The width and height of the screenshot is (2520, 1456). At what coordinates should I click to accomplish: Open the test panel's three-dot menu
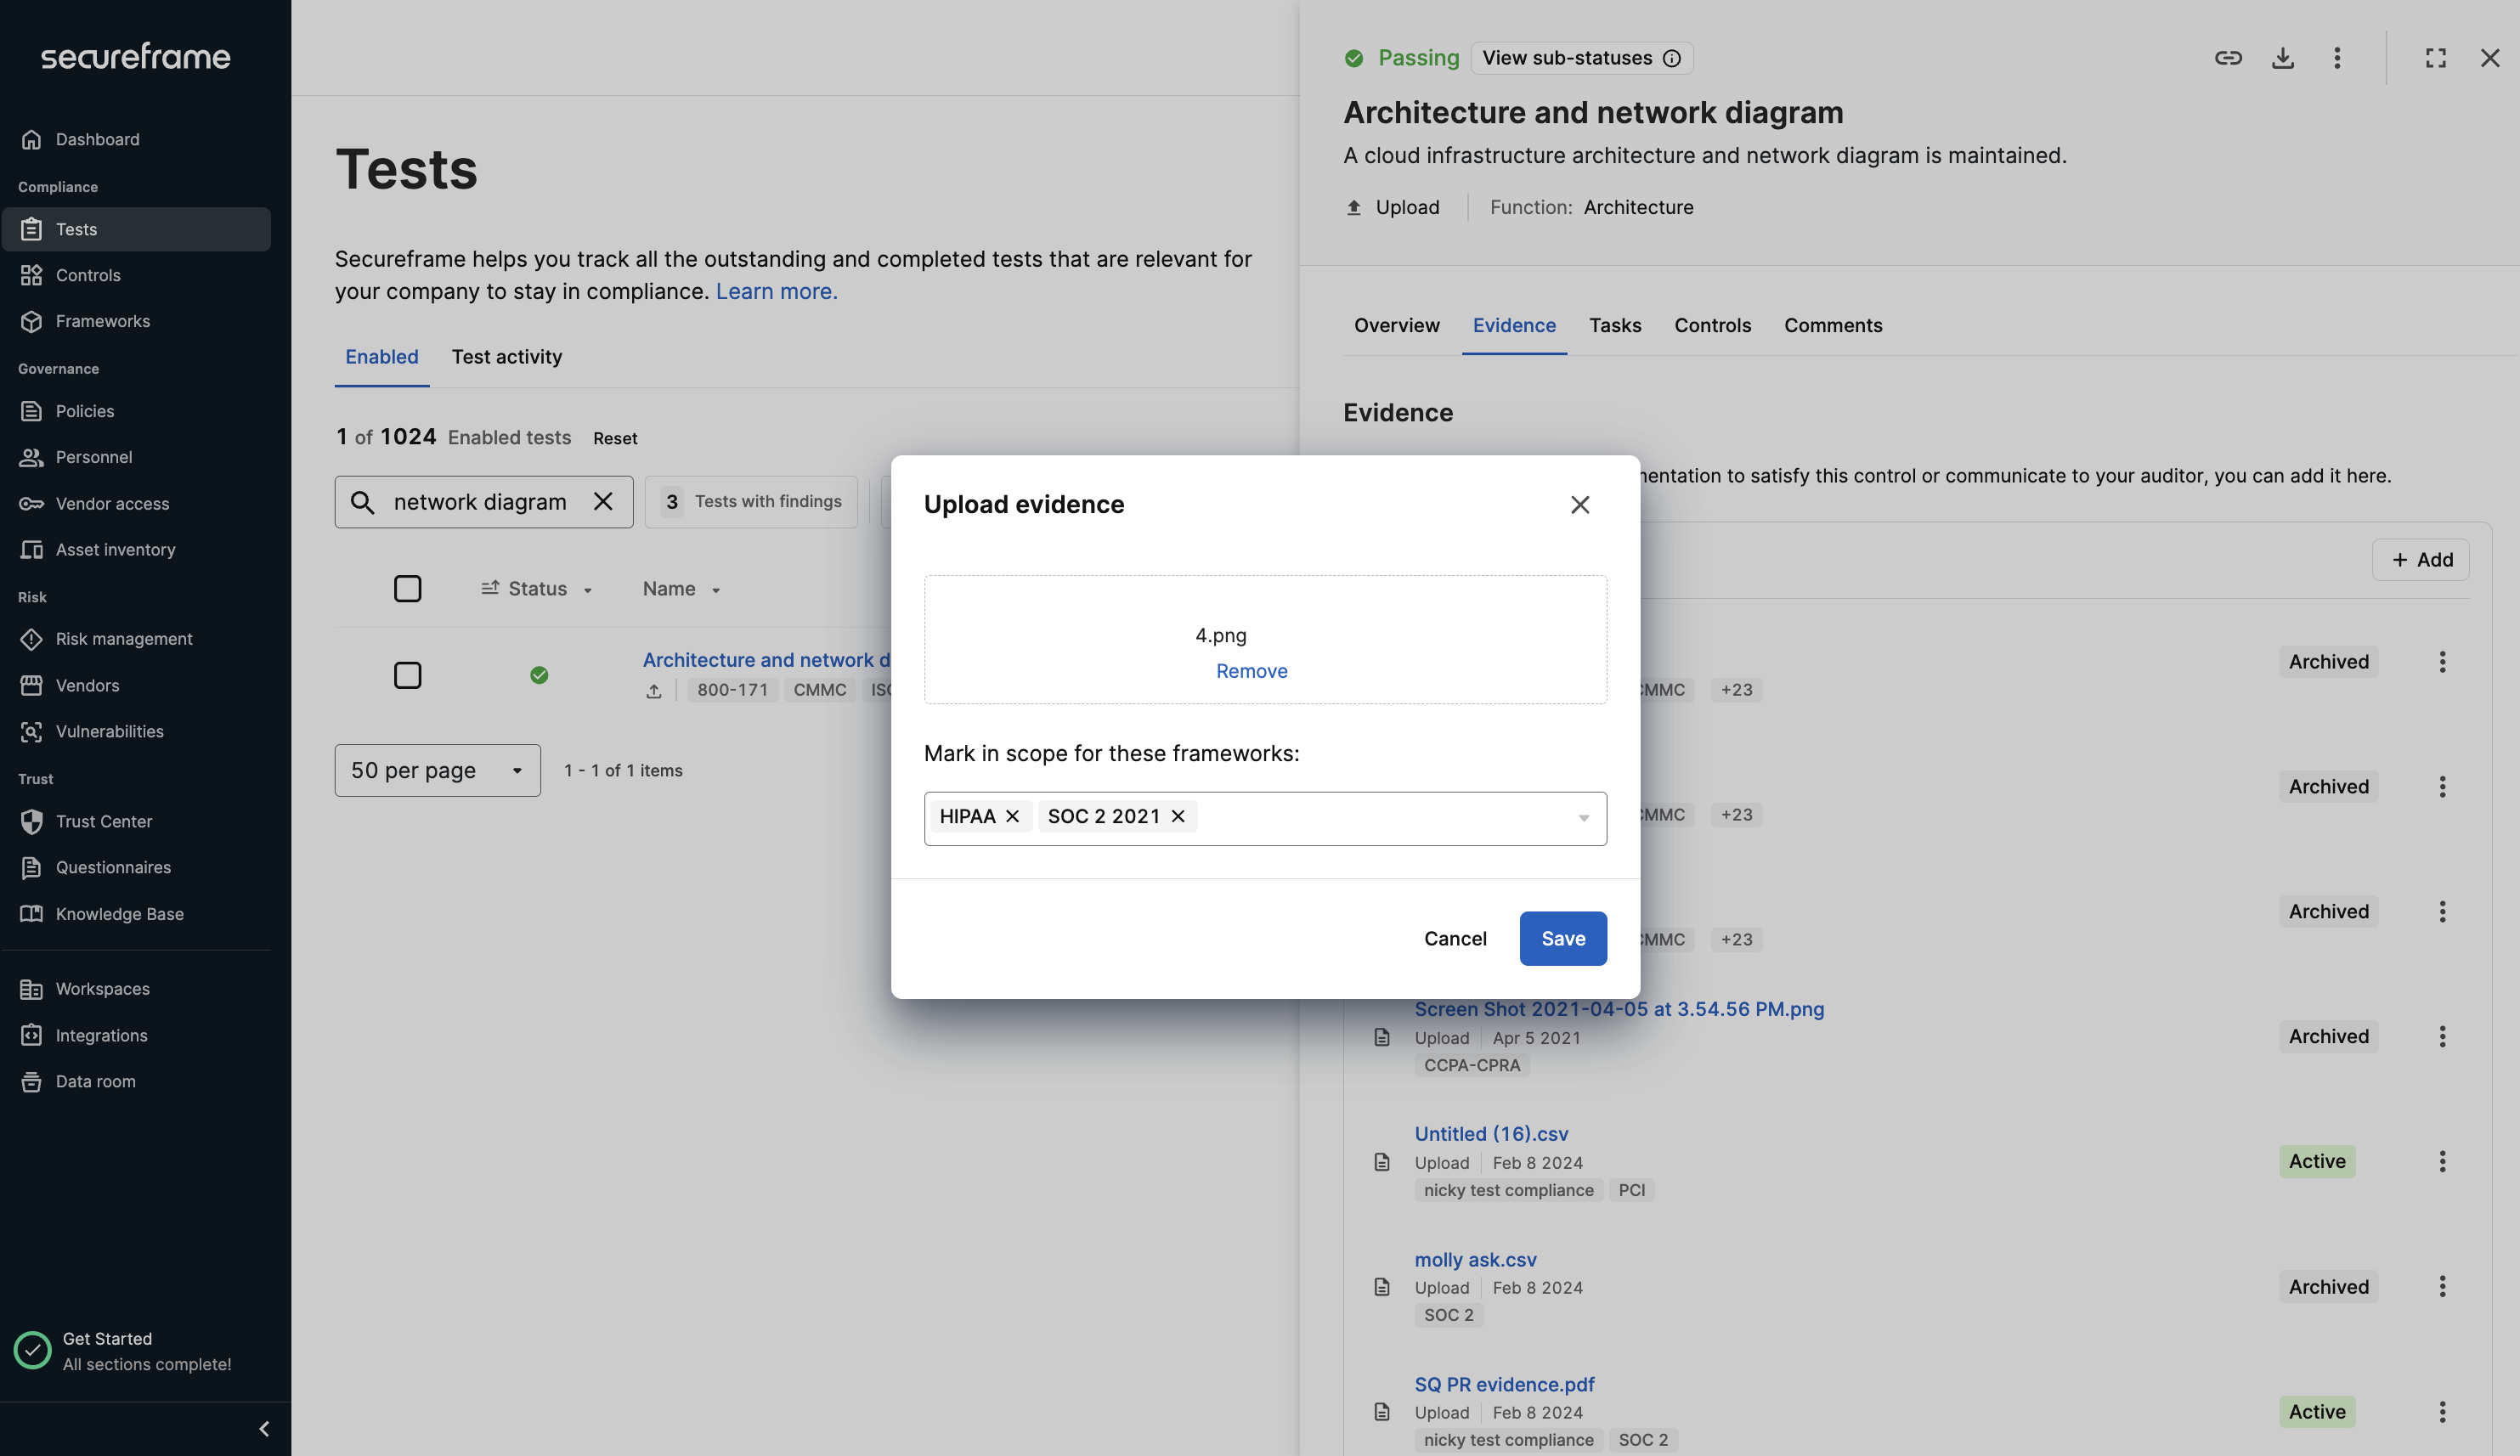coord(2337,58)
